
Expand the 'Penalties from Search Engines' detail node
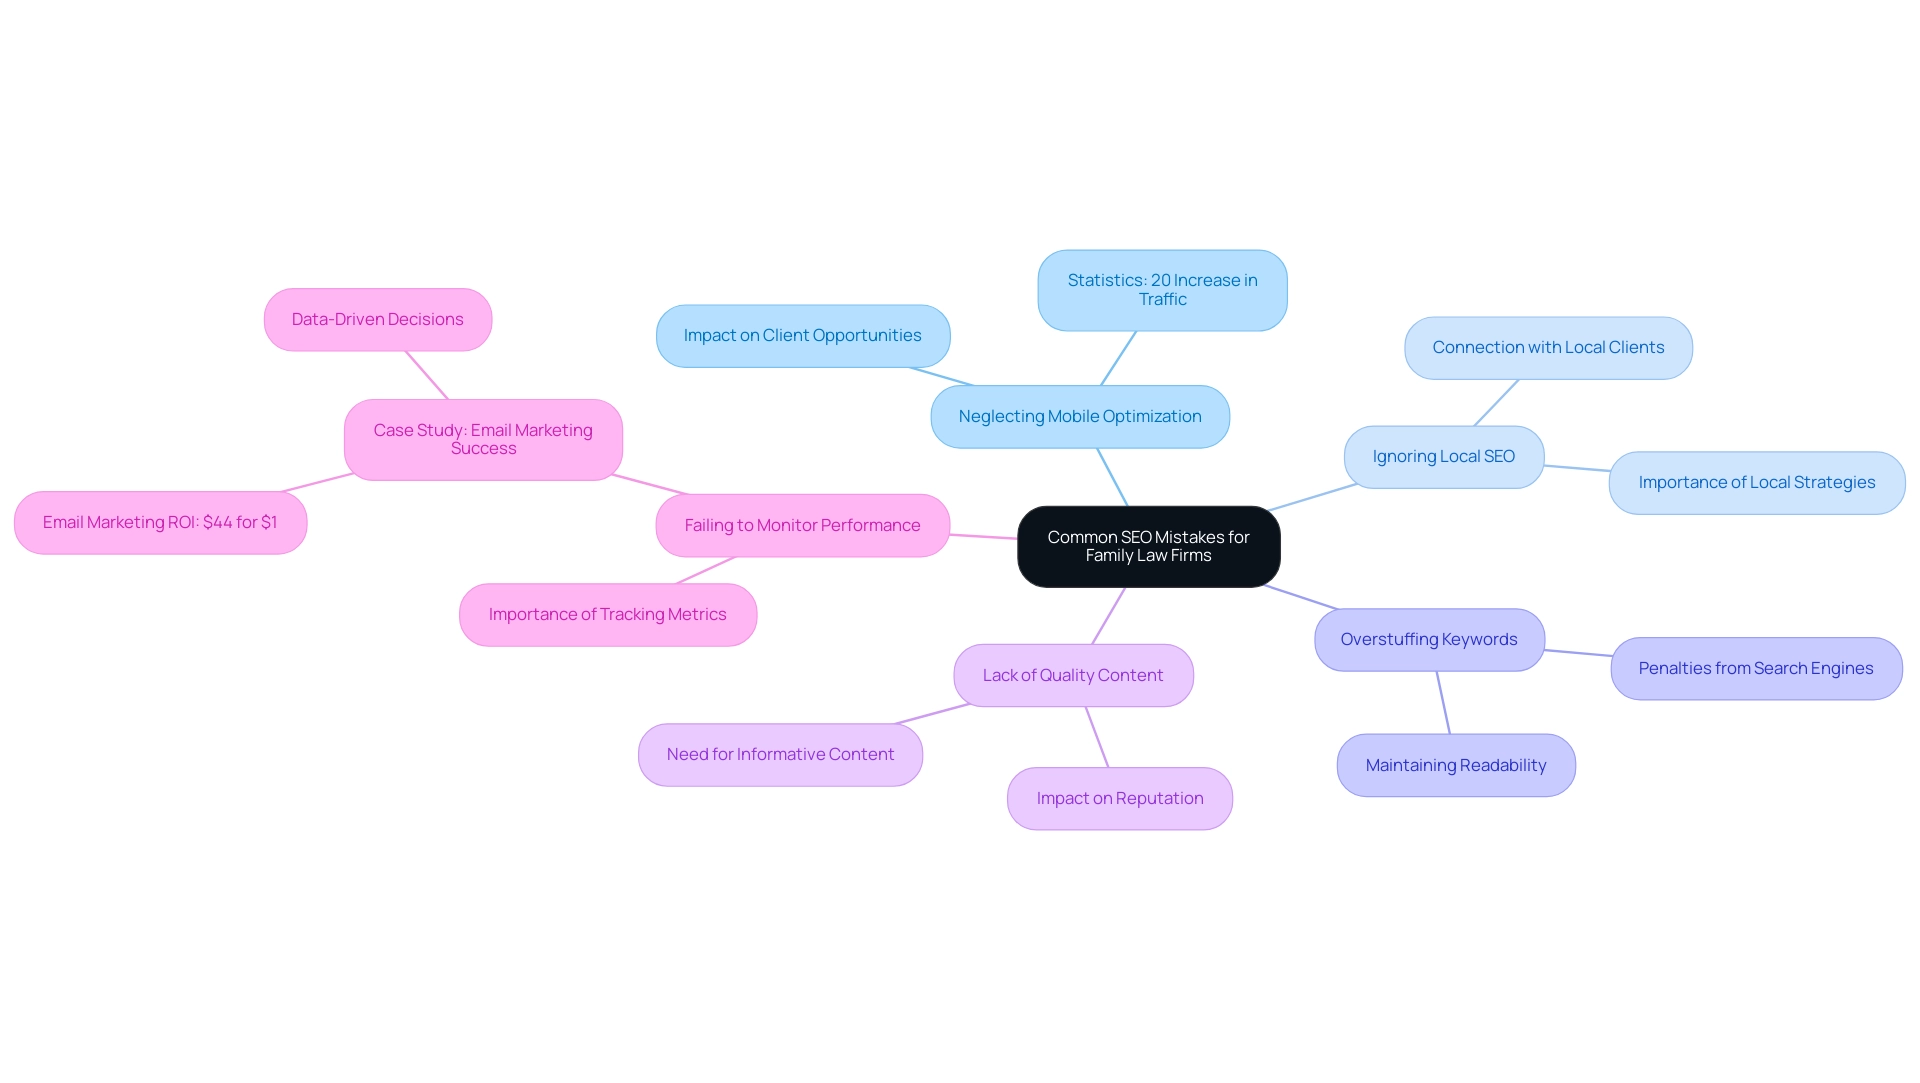coord(1755,667)
